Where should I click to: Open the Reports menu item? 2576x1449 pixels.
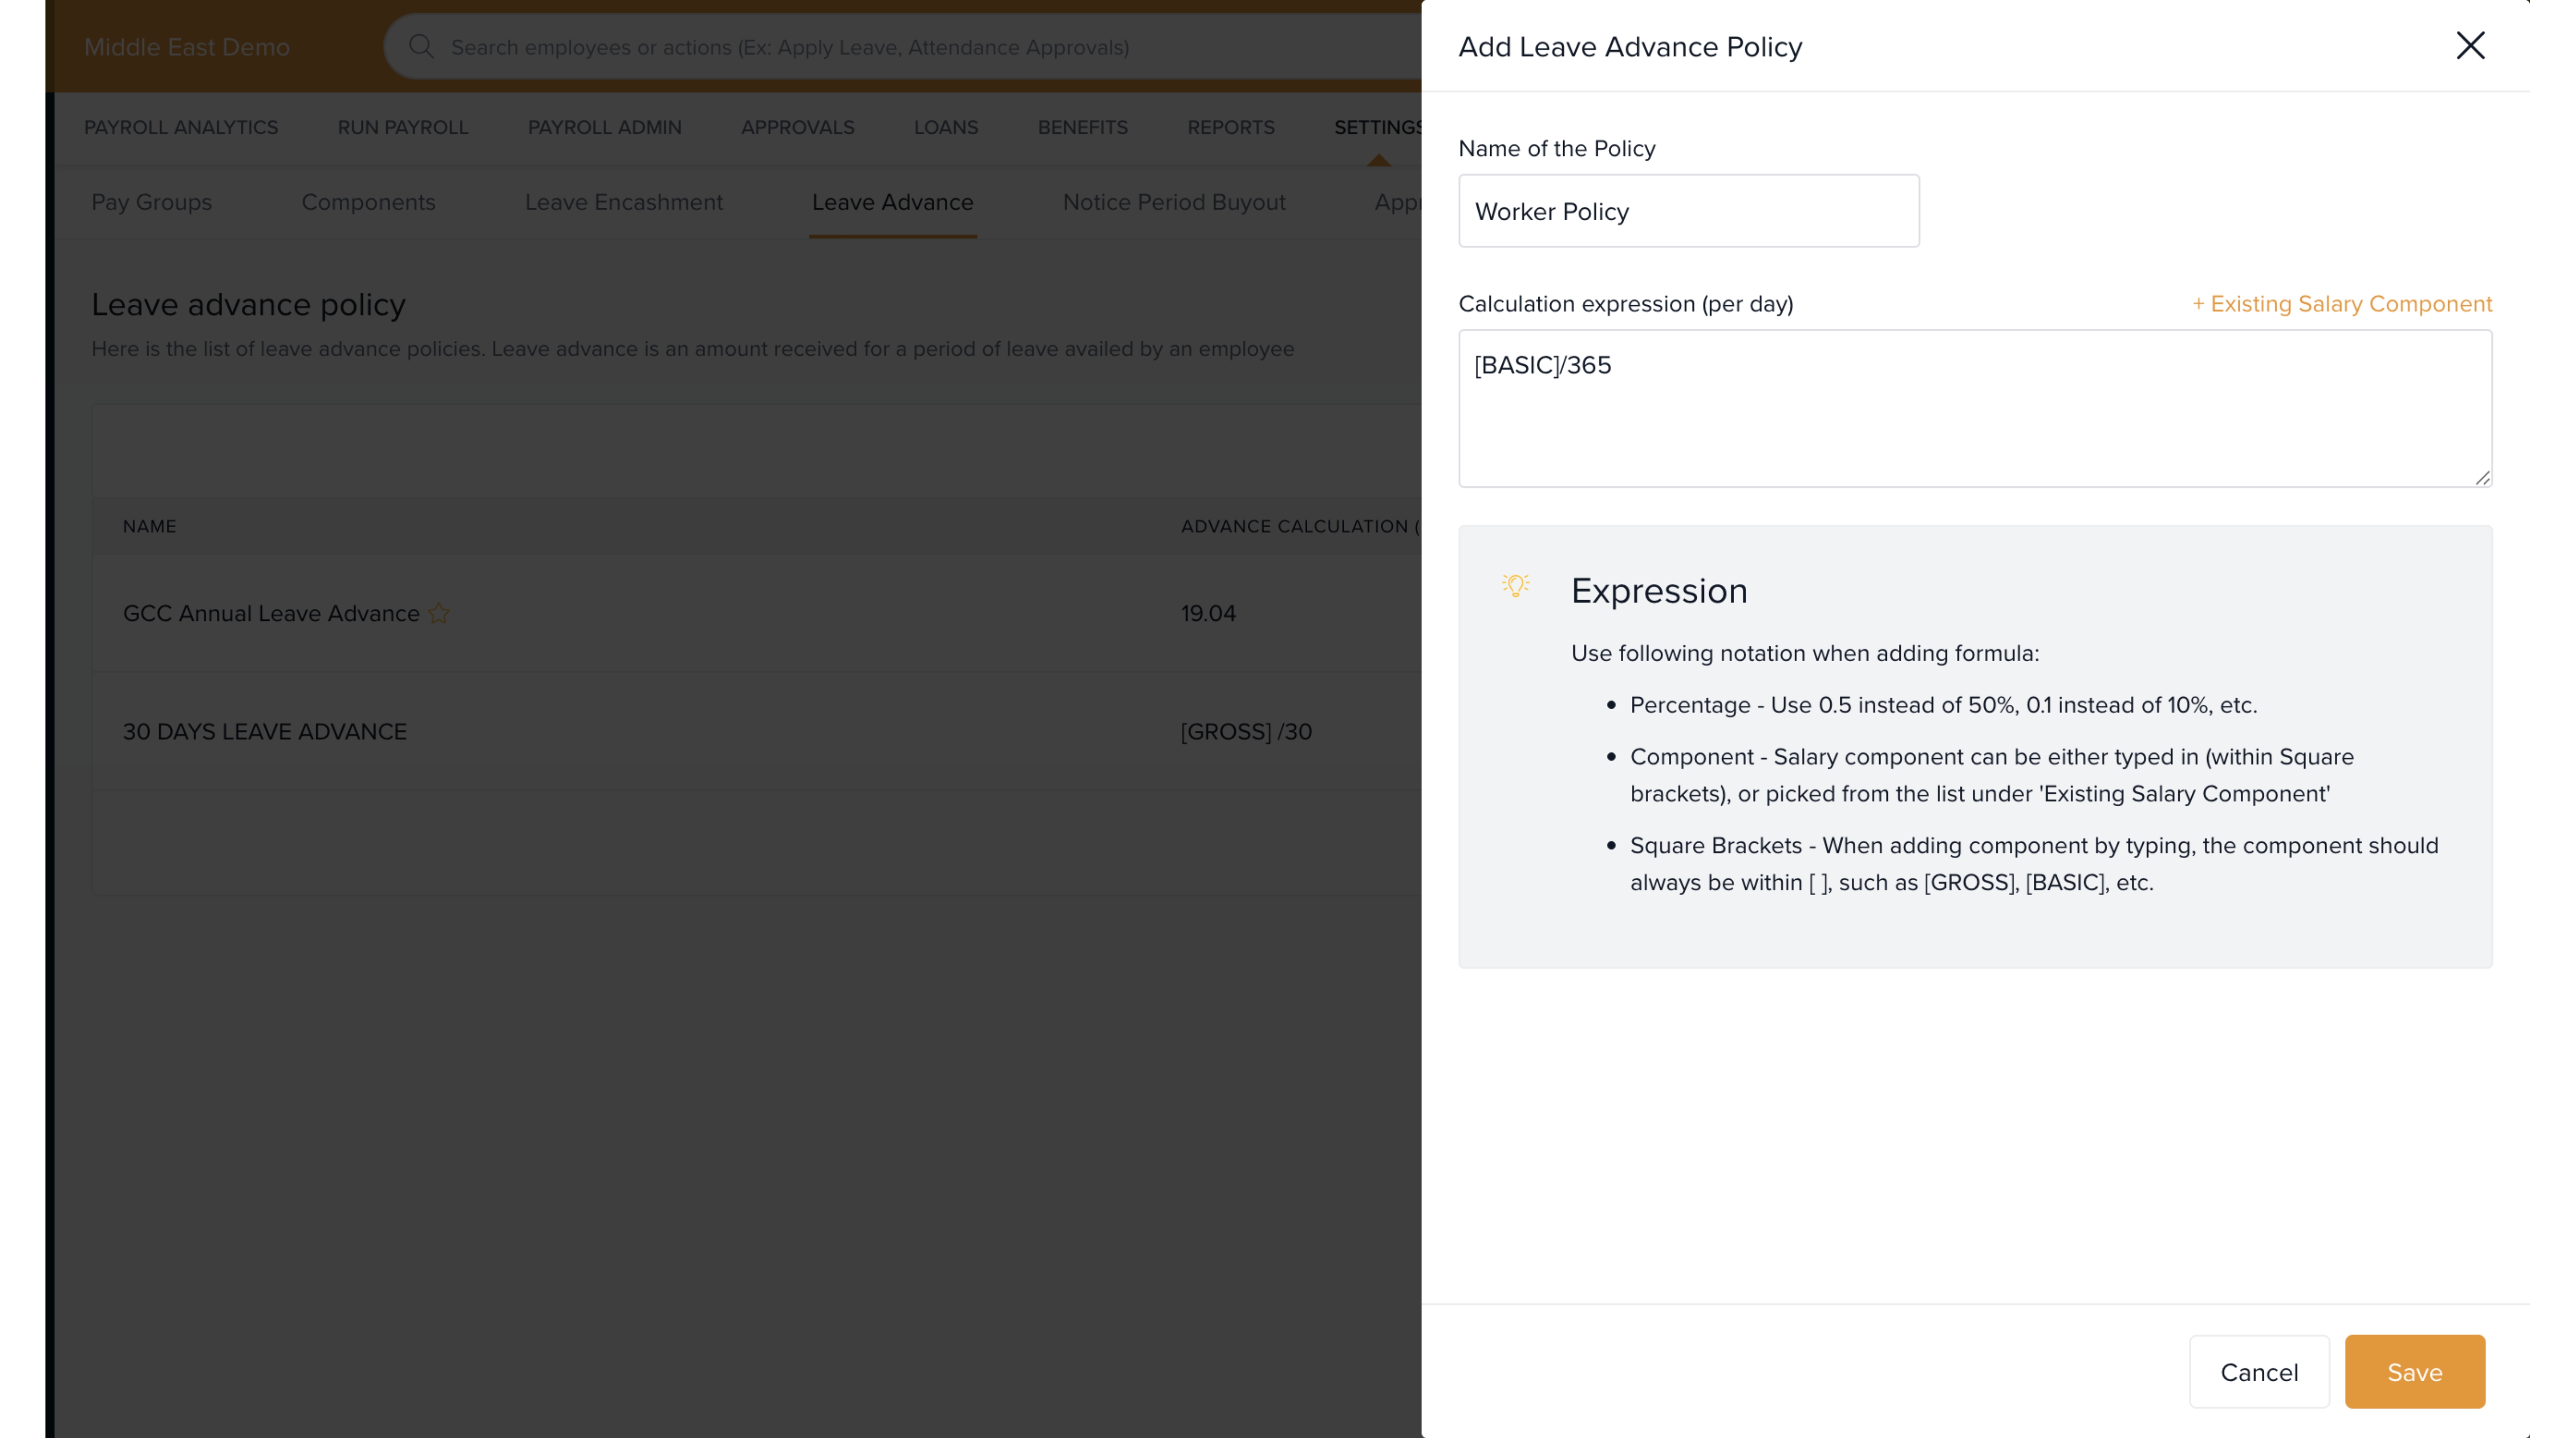[x=1230, y=127]
